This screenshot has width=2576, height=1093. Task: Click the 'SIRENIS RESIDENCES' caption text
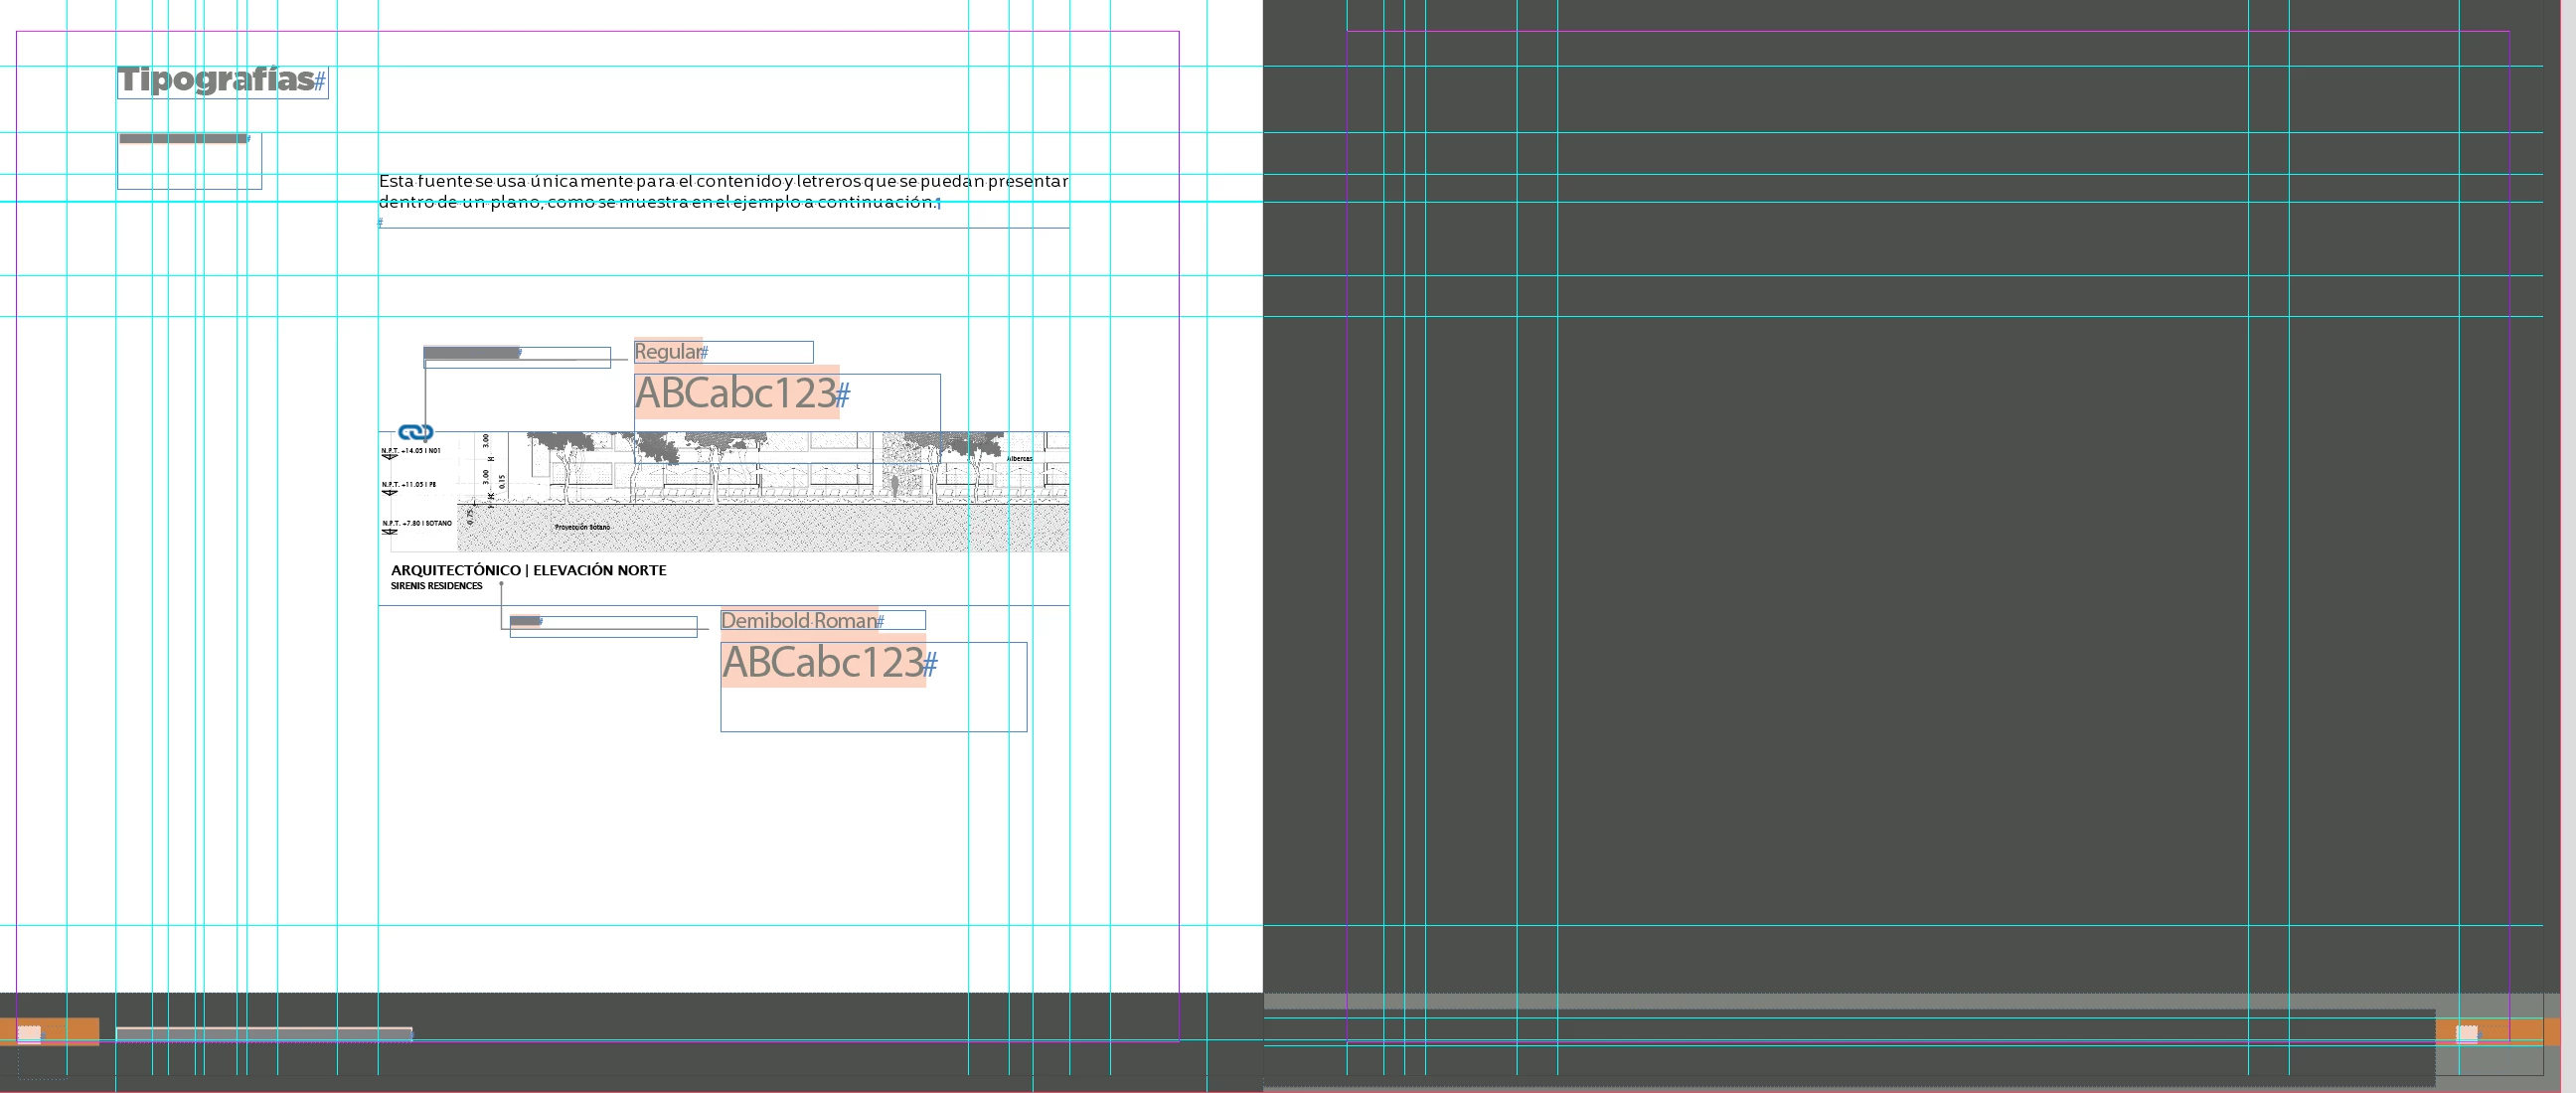click(x=436, y=586)
